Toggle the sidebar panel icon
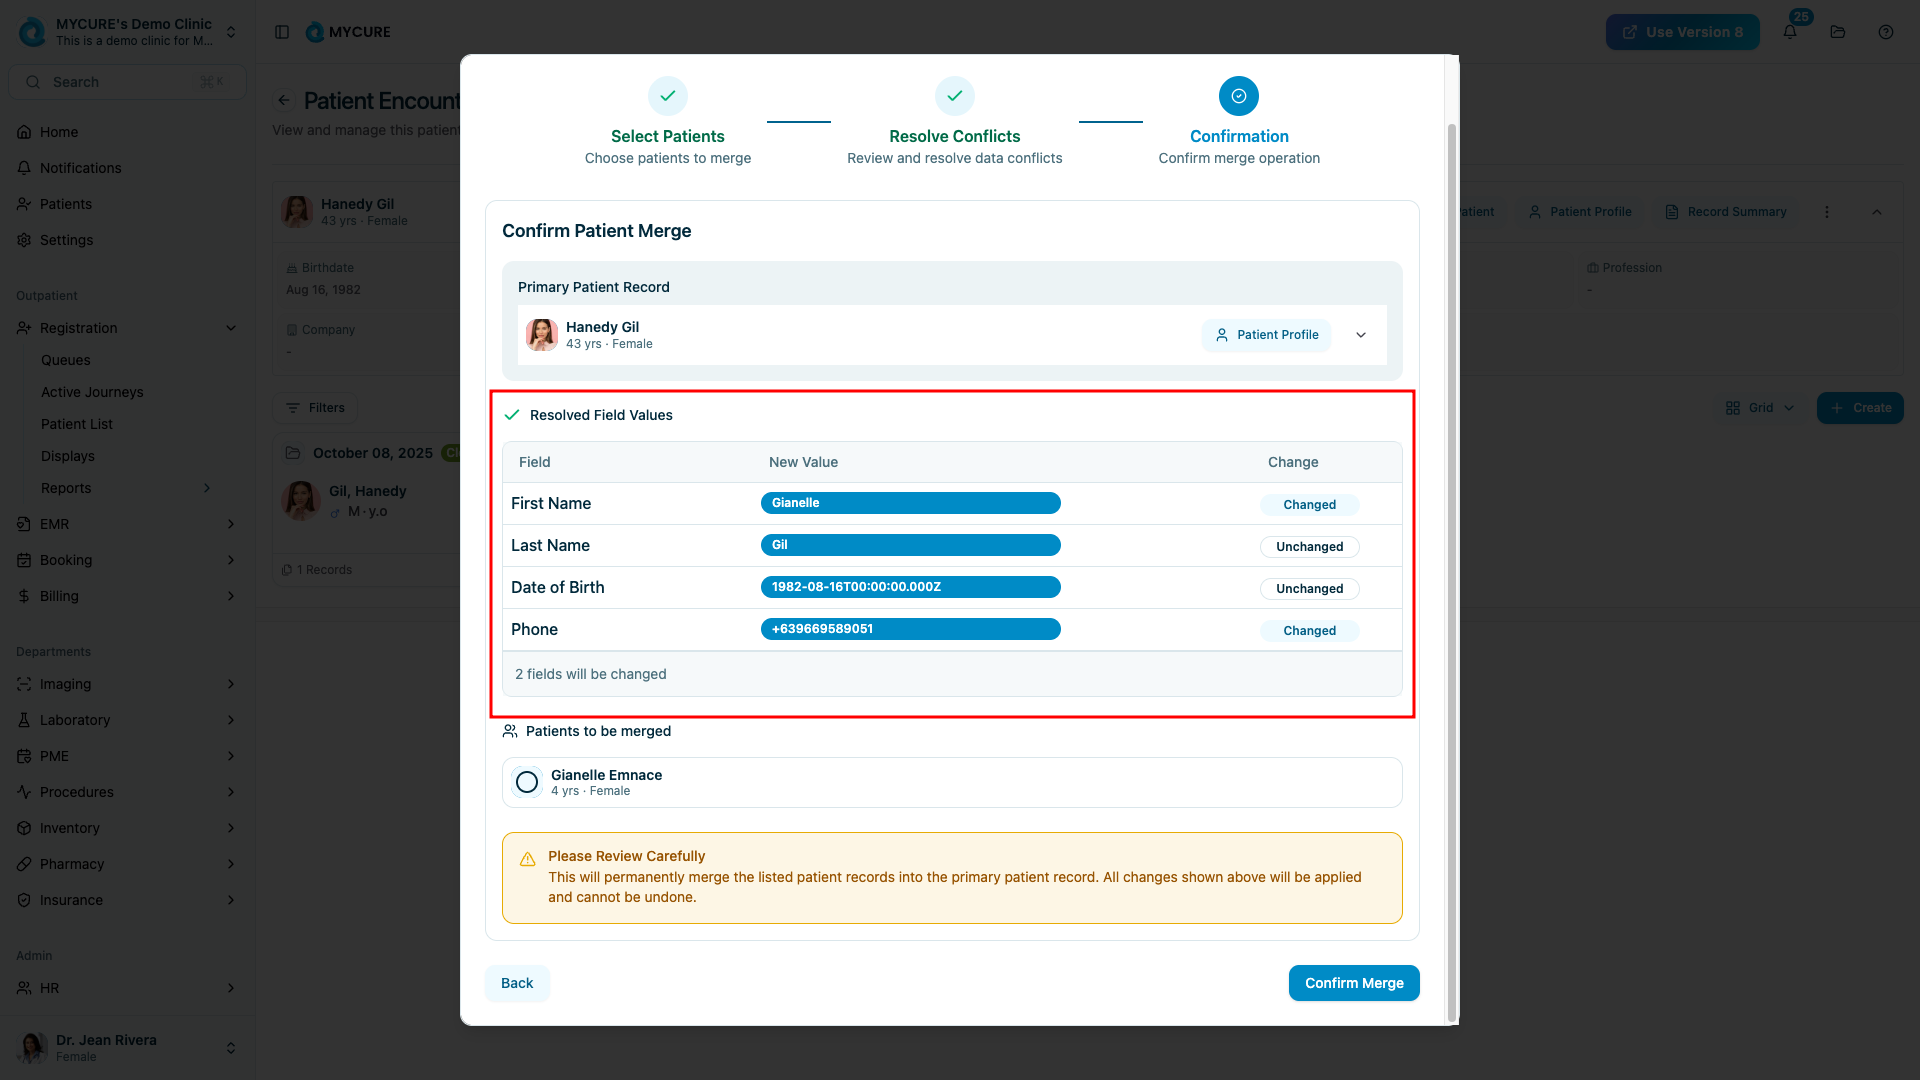This screenshot has width=1920, height=1080. pyautogui.click(x=282, y=32)
